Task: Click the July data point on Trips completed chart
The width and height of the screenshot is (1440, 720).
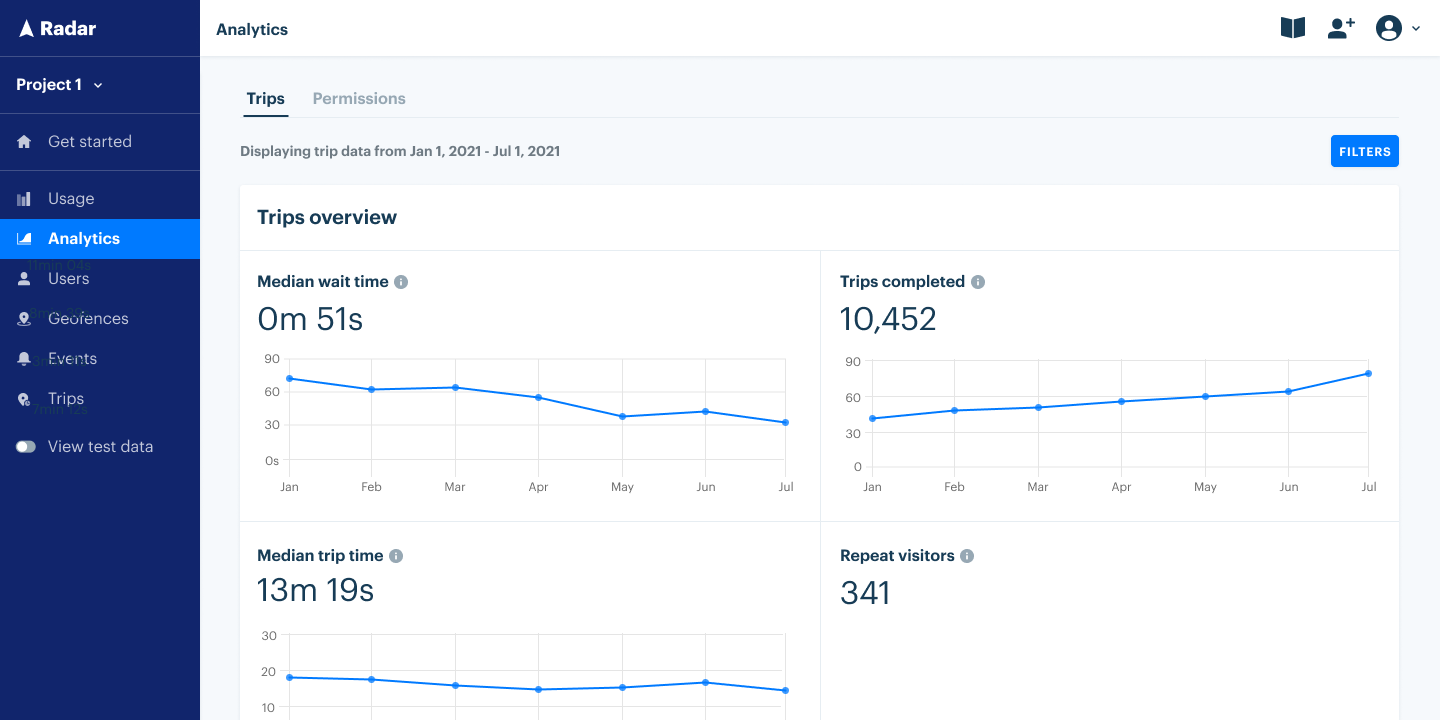Action: (1369, 373)
